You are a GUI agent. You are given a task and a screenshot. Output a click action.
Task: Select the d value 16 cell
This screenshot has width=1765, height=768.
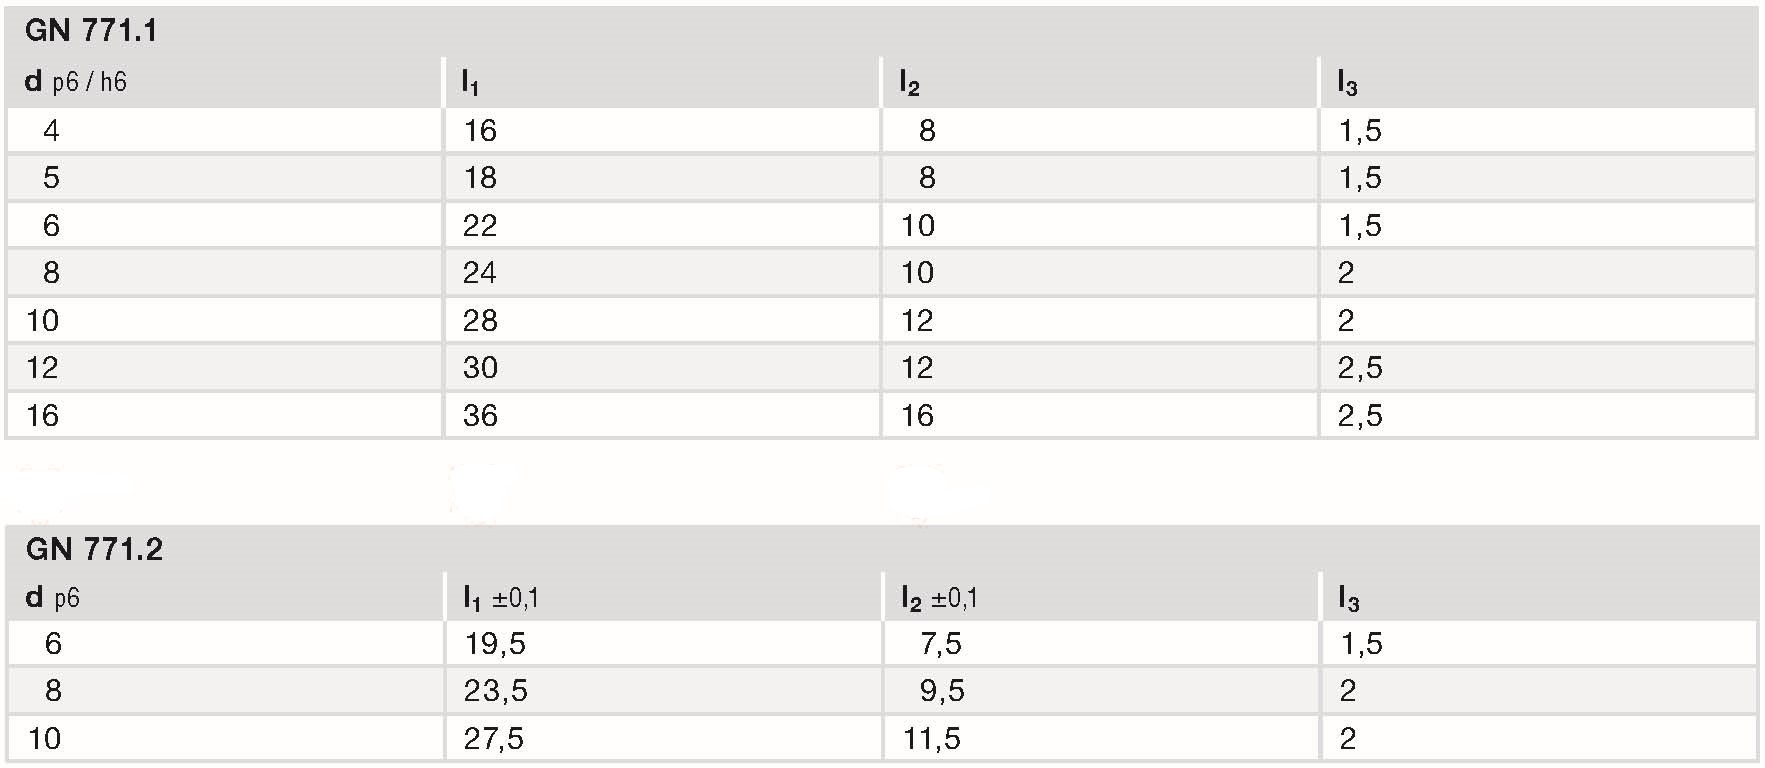click(x=43, y=416)
